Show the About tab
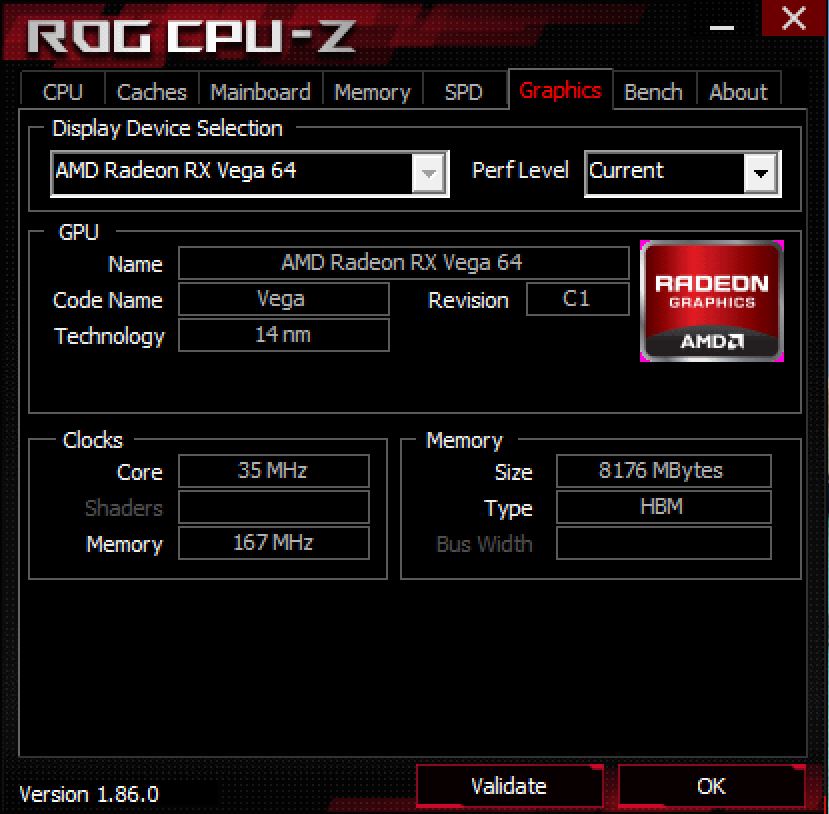The image size is (829, 814). pyautogui.click(x=739, y=92)
